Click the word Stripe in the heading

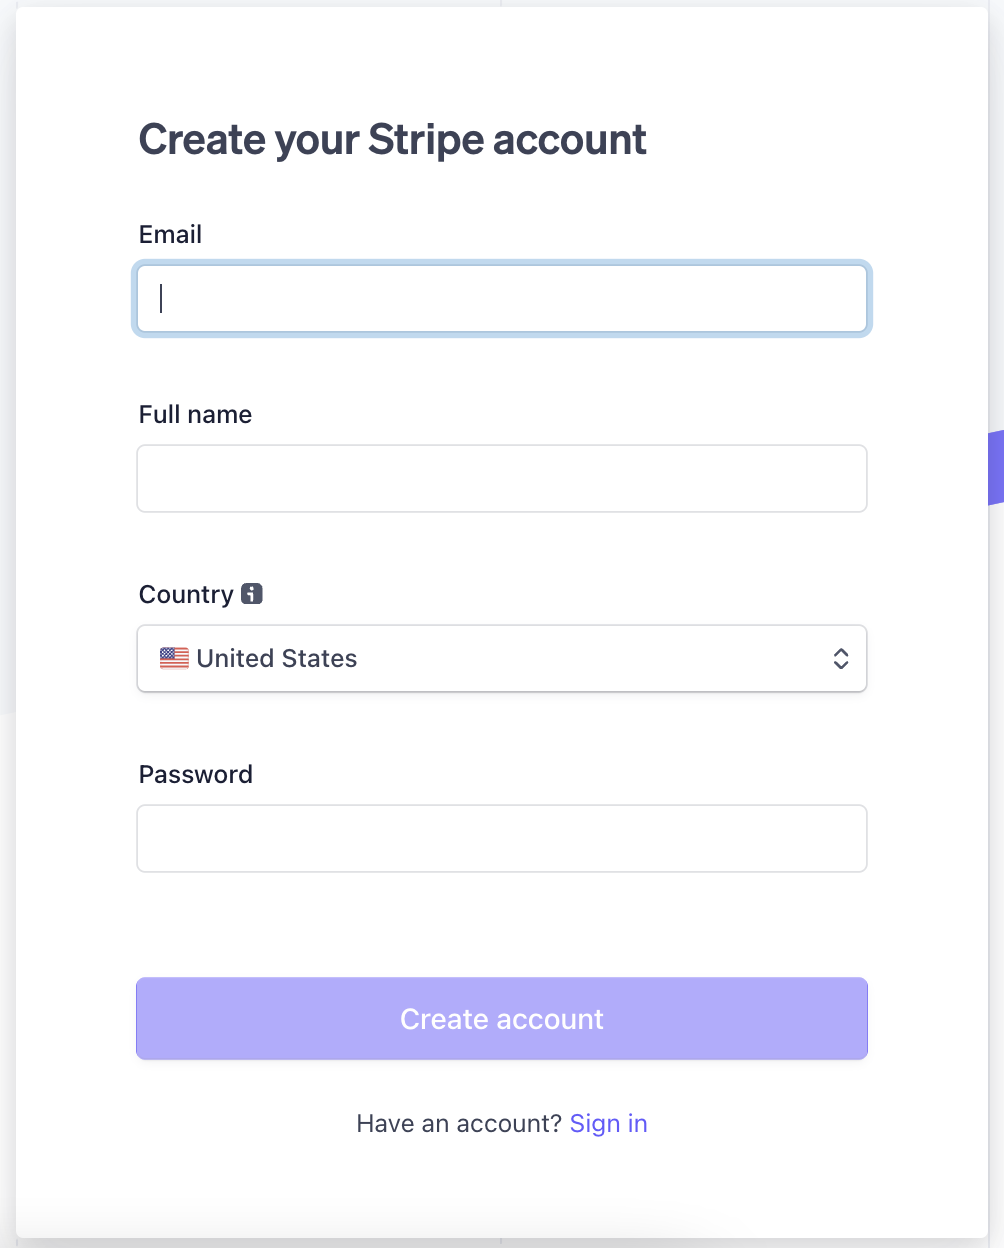tap(426, 140)
